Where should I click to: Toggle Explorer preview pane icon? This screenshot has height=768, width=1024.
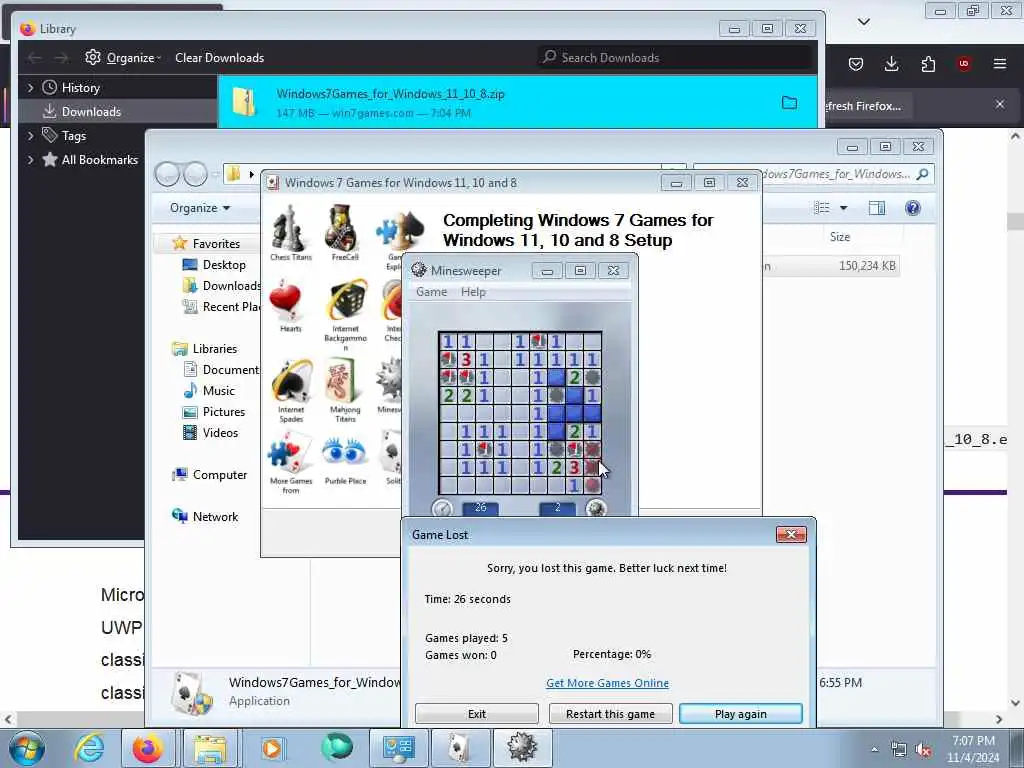click(x=876, y=208)
